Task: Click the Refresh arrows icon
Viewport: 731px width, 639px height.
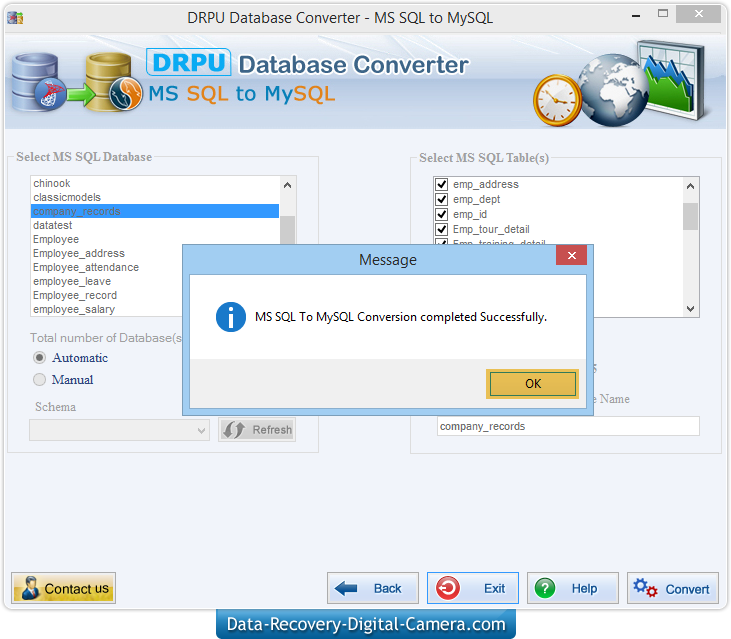Action: (234, 430)
